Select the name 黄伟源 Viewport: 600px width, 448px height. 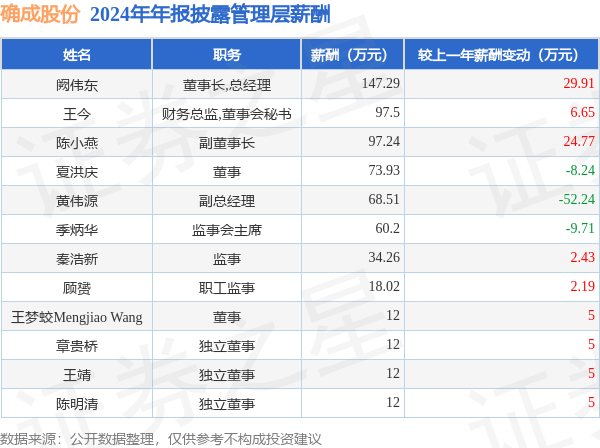(77, 201)
